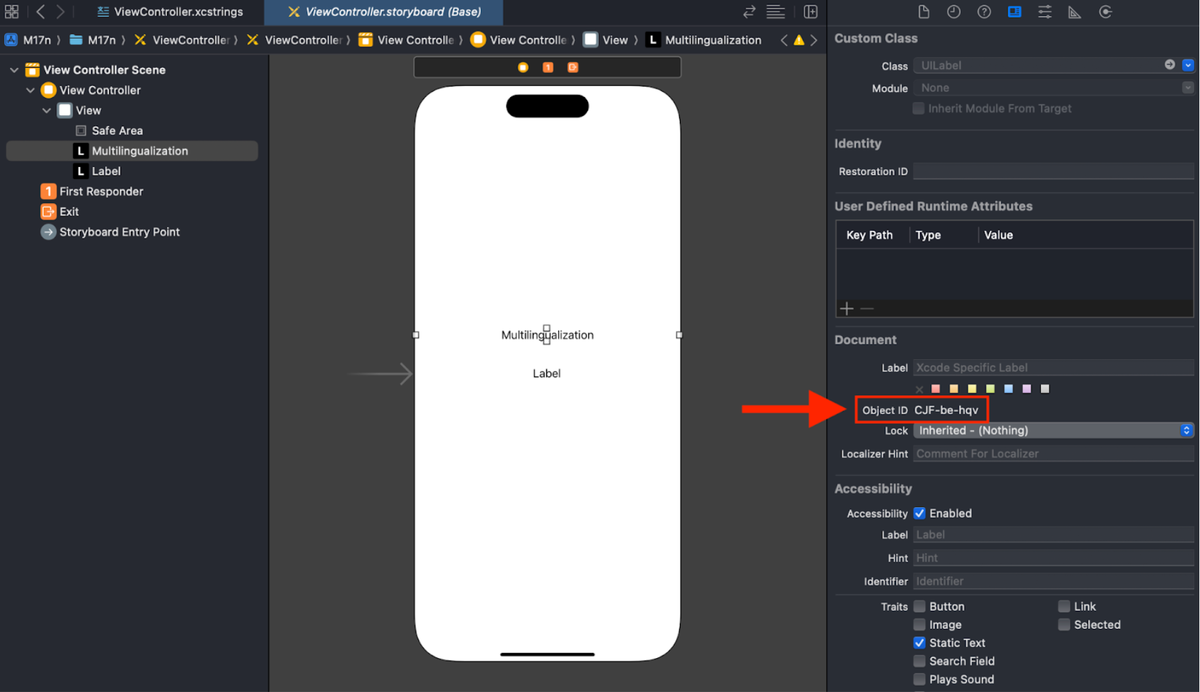Open the History inspector clock icon
This screenshot has width=1200, height=692.
(954, 12)
